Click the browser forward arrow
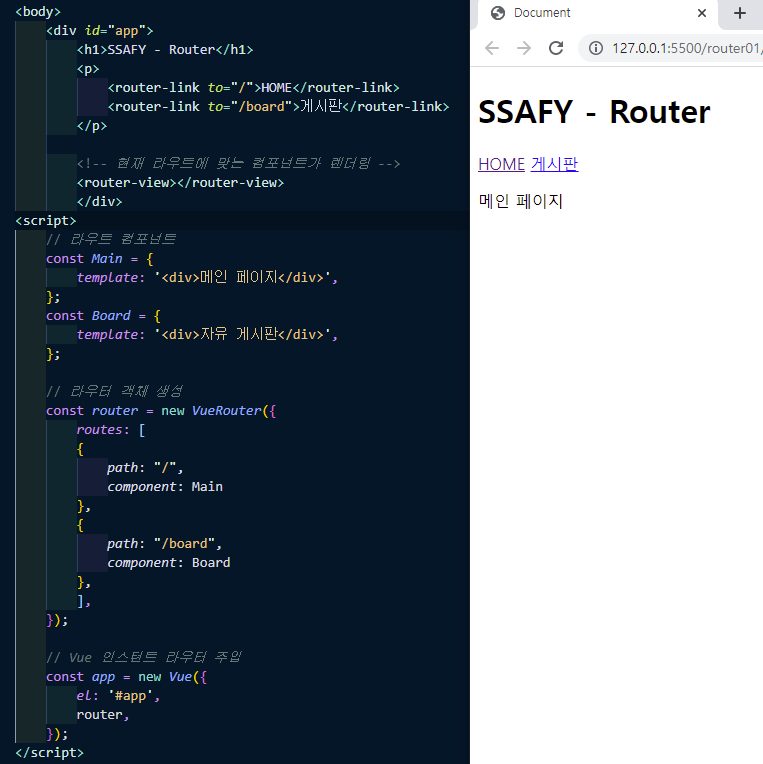Viewport: 763px width, 764px height. [524, 48]
